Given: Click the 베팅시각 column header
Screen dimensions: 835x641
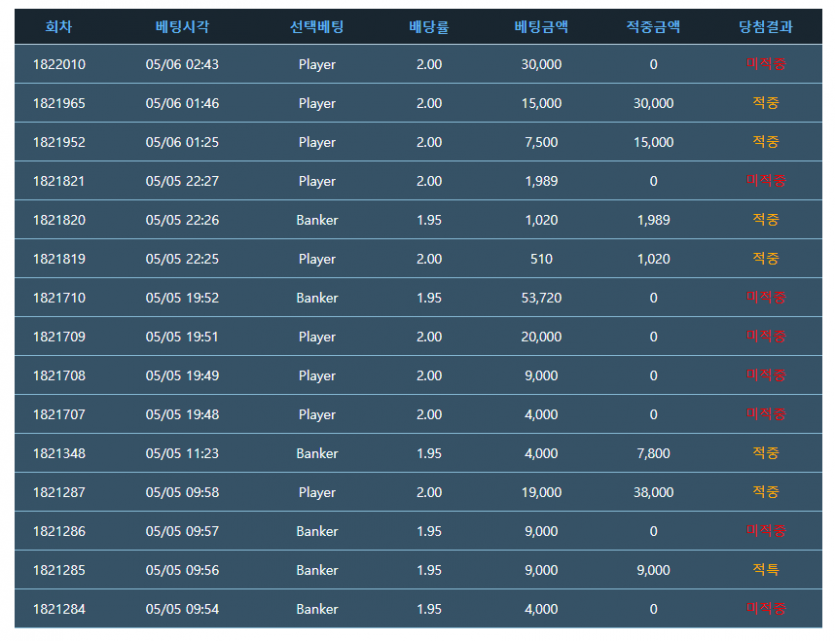Looking at the screenshot, I should [182, 27].
